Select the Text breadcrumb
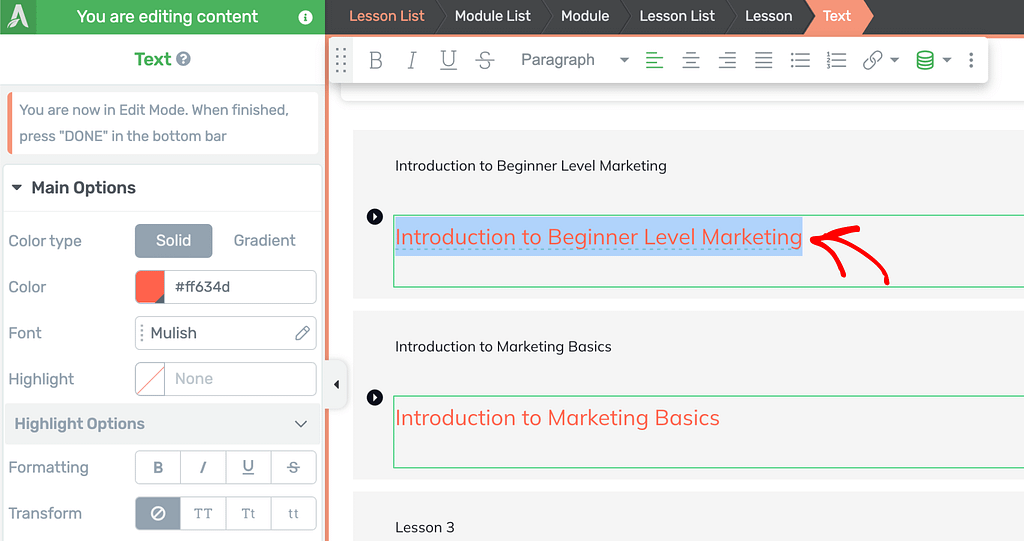 [837, 16]
